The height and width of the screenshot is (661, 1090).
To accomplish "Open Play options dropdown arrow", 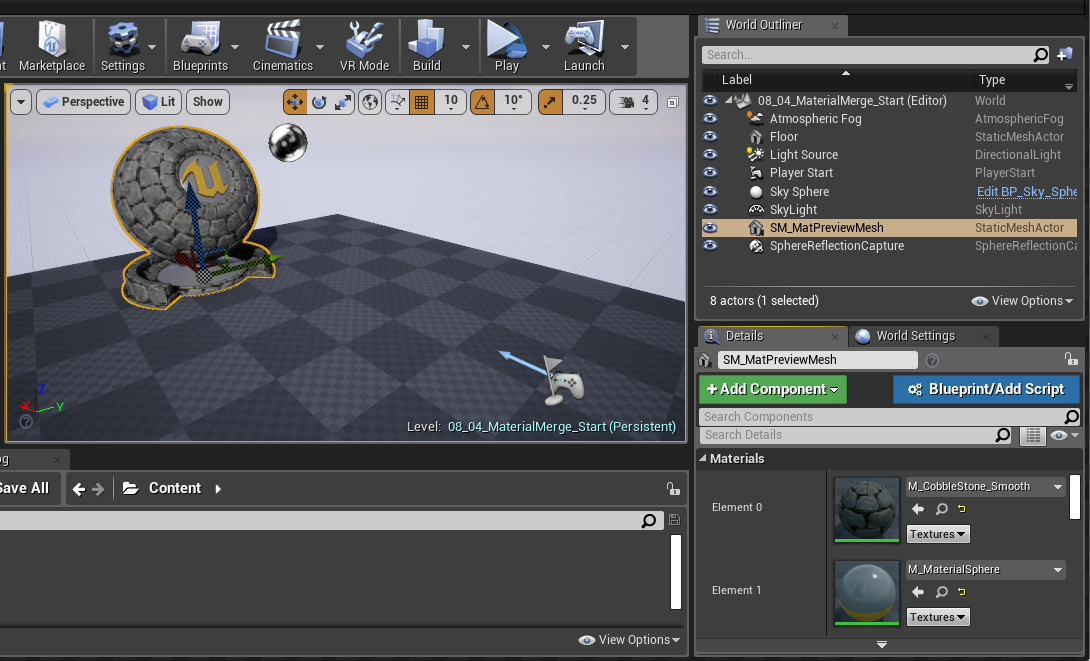I will [x=546, y=47].
